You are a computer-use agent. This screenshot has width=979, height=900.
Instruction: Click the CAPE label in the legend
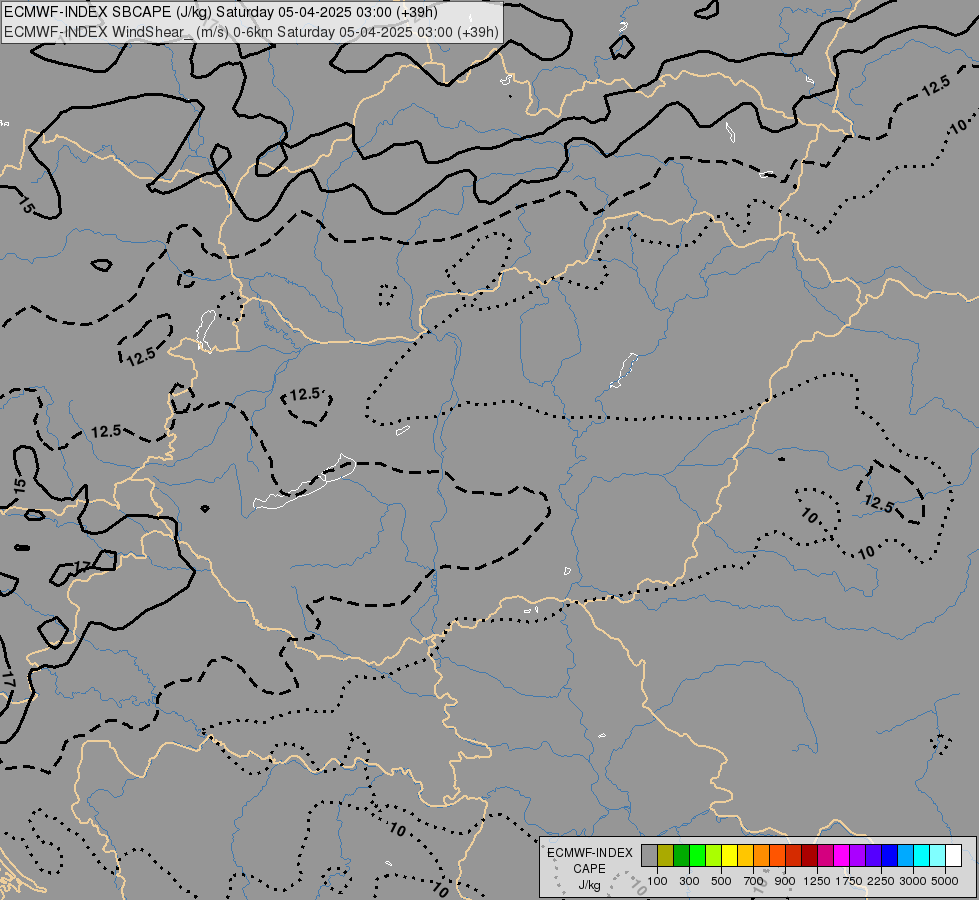pos(589,869)
